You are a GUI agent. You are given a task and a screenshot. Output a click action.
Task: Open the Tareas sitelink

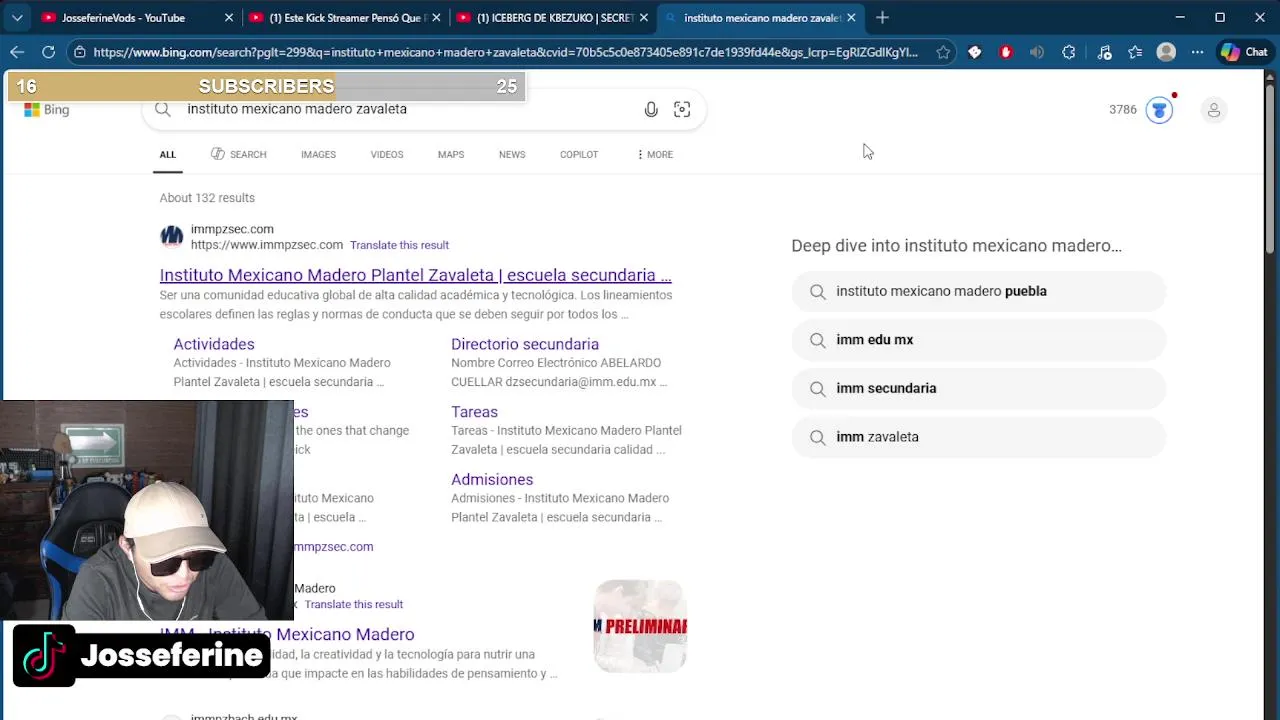point(474,412)
